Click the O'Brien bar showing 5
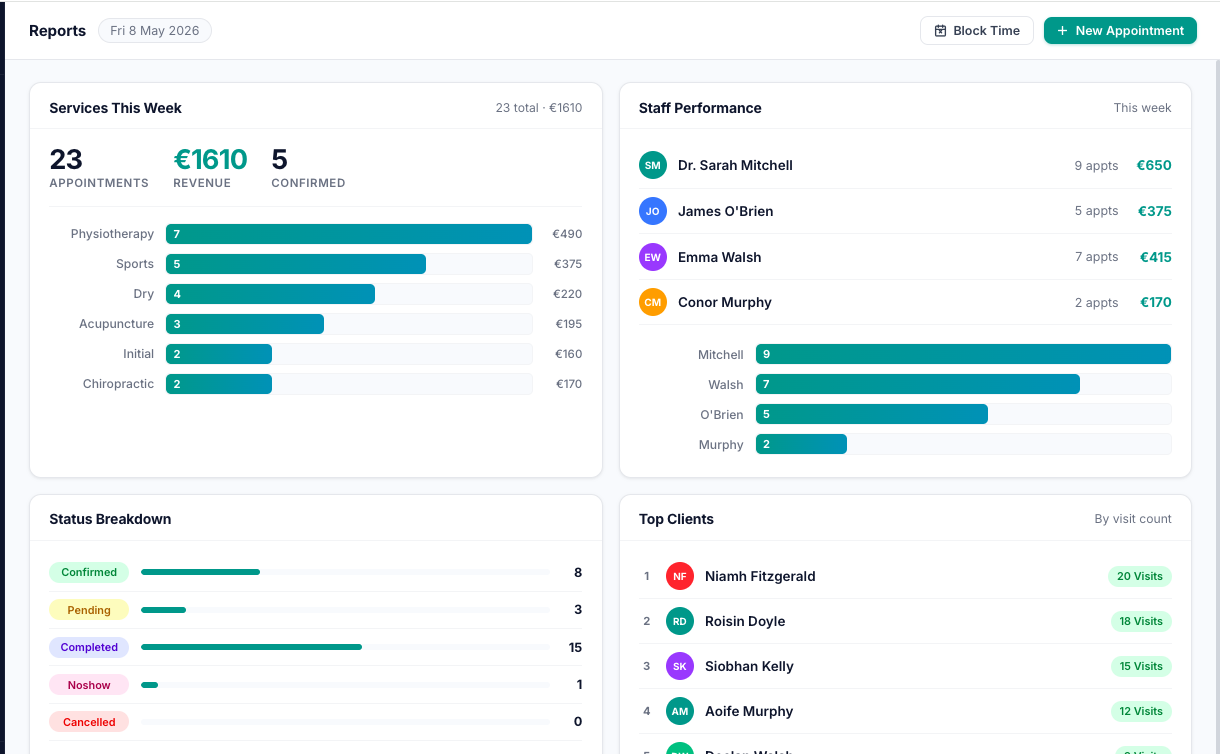 pos(872,414)
